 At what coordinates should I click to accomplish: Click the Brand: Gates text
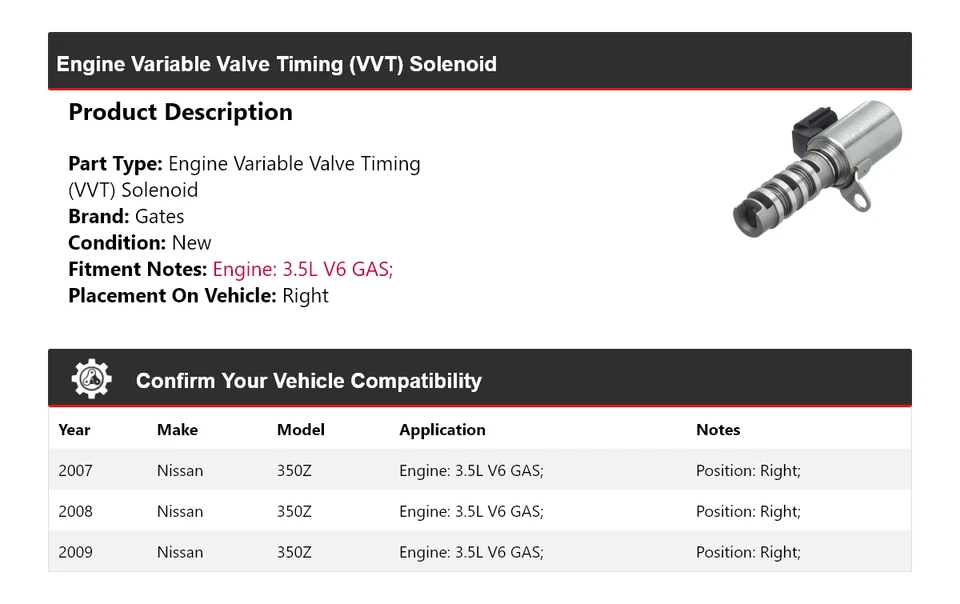(x=126, y=216)
